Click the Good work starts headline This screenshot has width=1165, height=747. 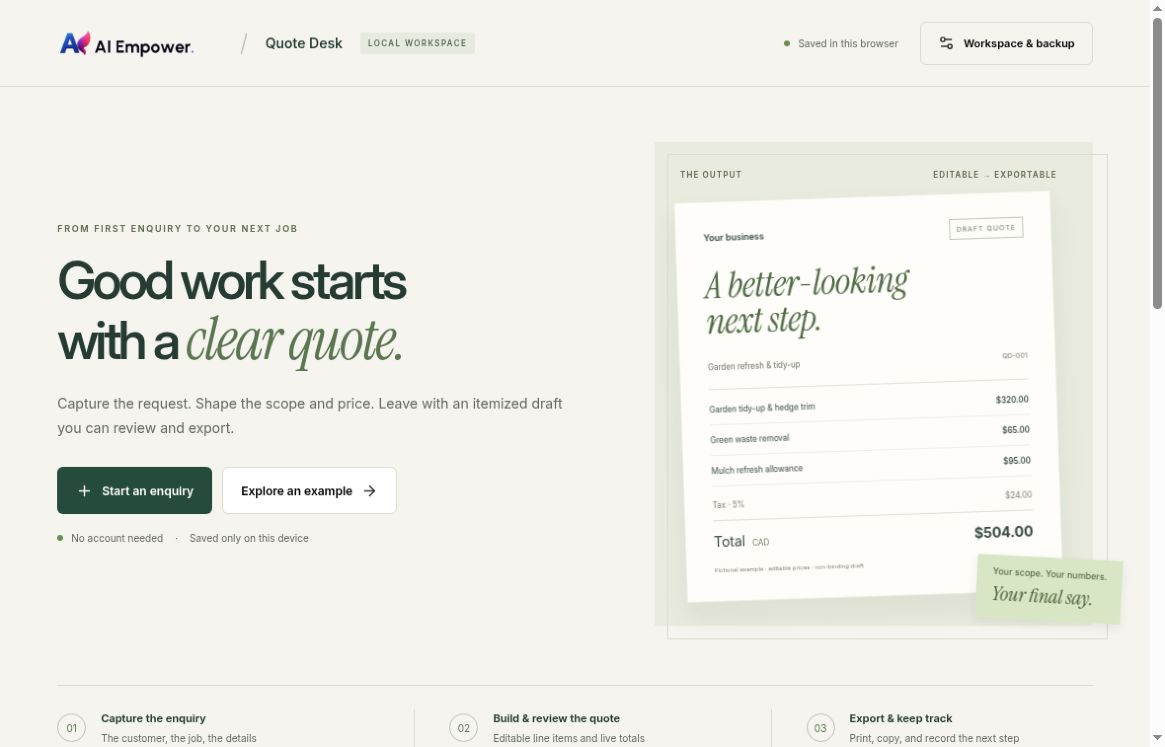tap(232, 282)
